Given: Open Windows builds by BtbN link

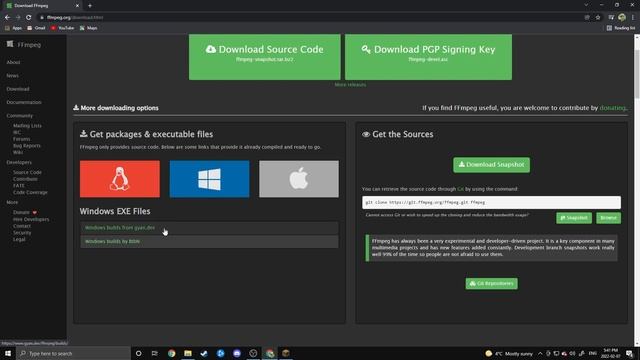Looking at the screenshot, I should (x=112, y=241).
